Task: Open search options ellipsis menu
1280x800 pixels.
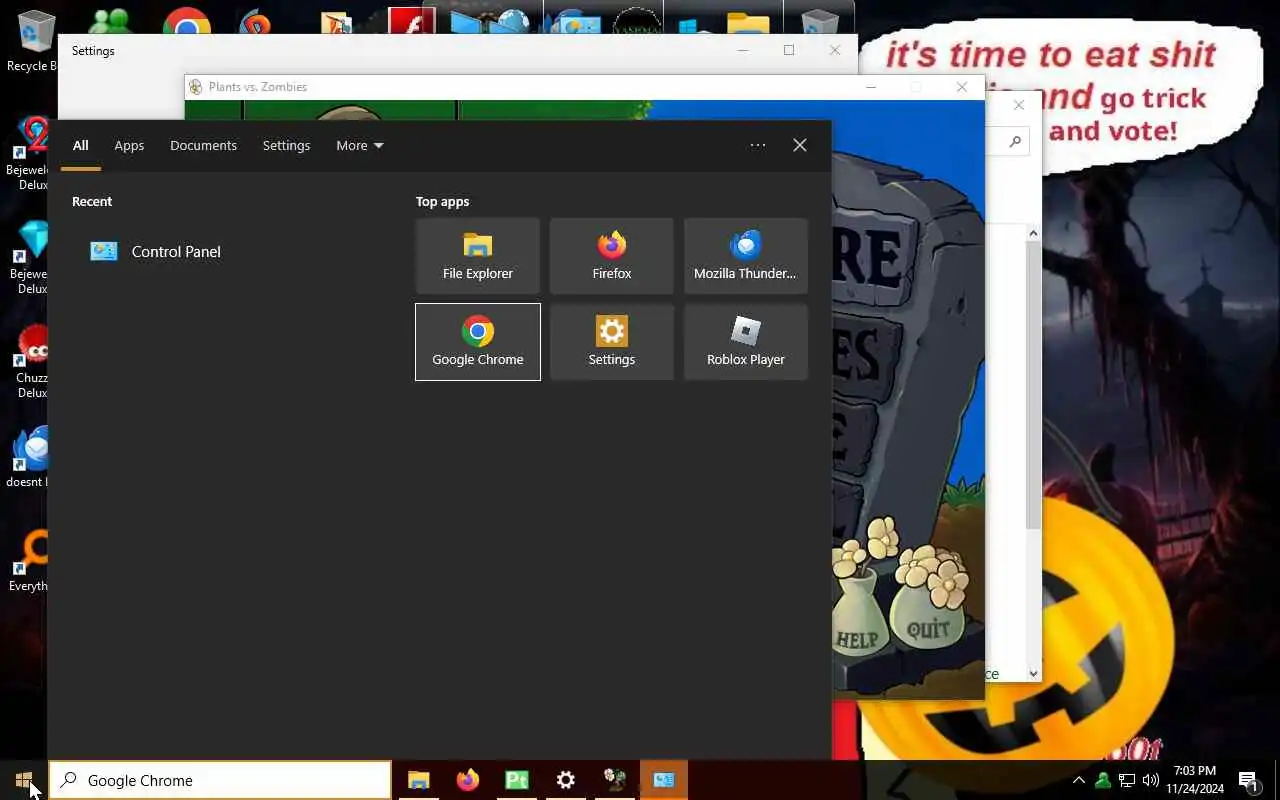Action: click(x=758, y=145)
